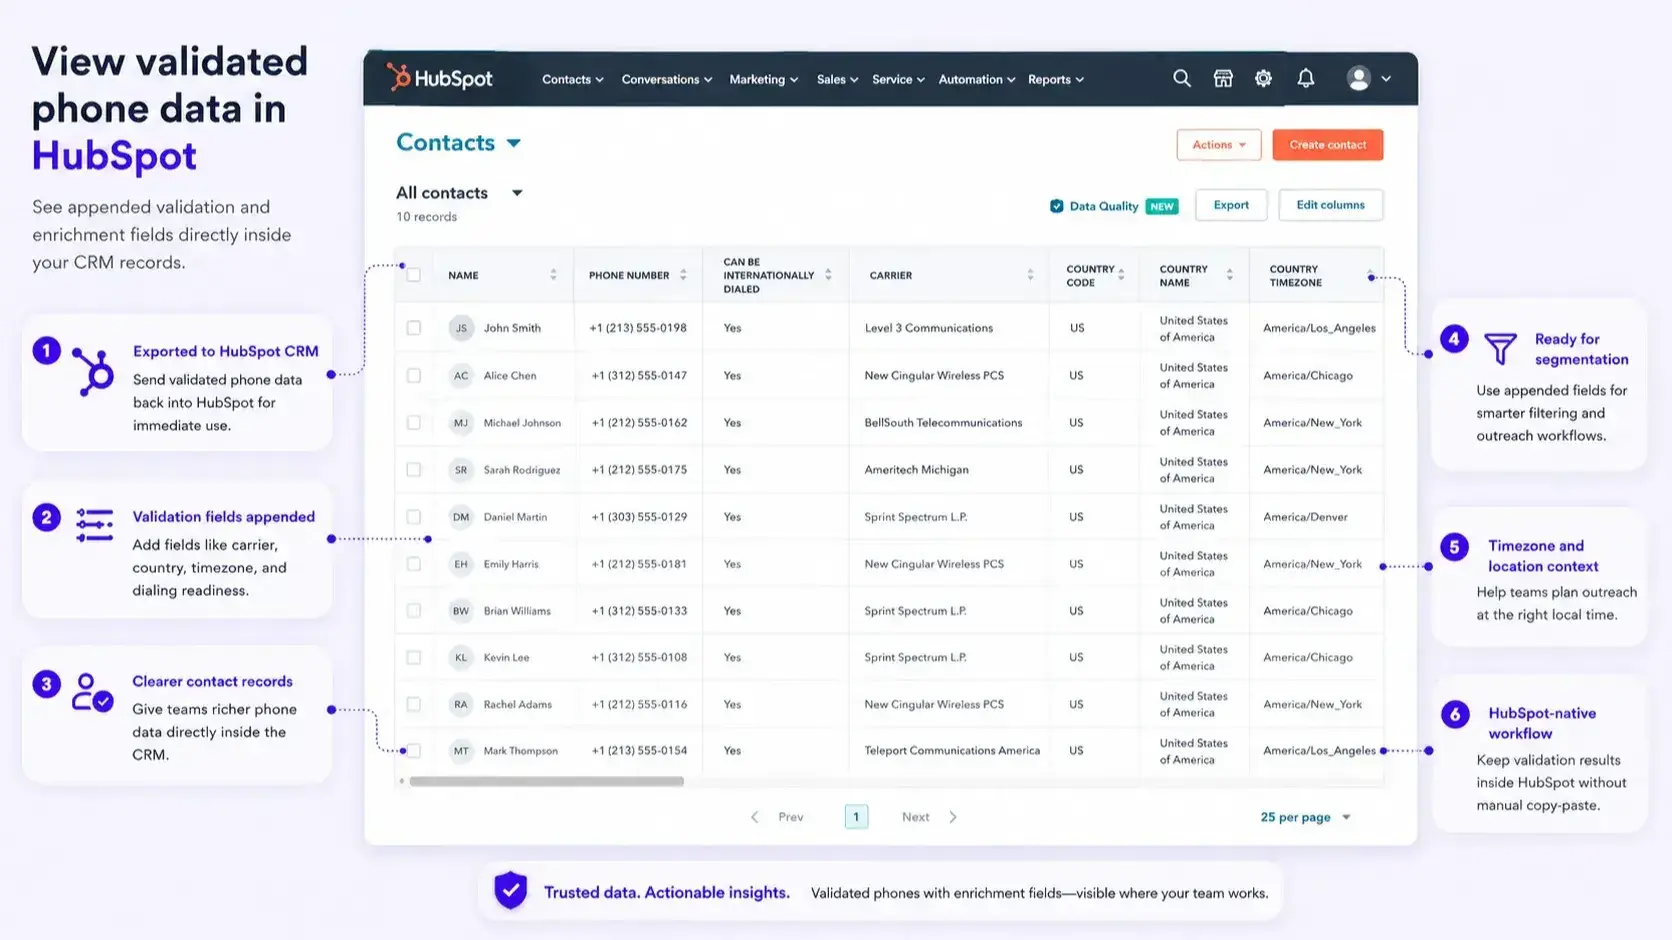Sort by Country Name column arrows
Image resolution: width=1672 pixels, height=940 pixels.
click(1229, 275)
